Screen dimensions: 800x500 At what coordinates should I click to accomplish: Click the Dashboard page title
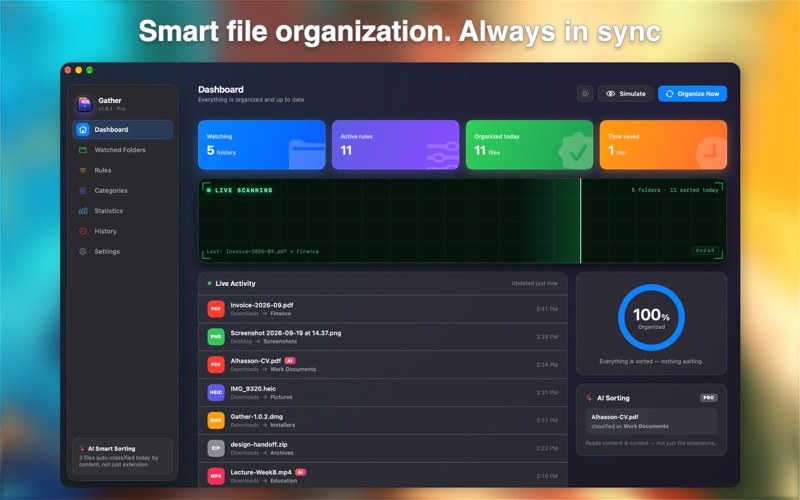click(221, 89)
